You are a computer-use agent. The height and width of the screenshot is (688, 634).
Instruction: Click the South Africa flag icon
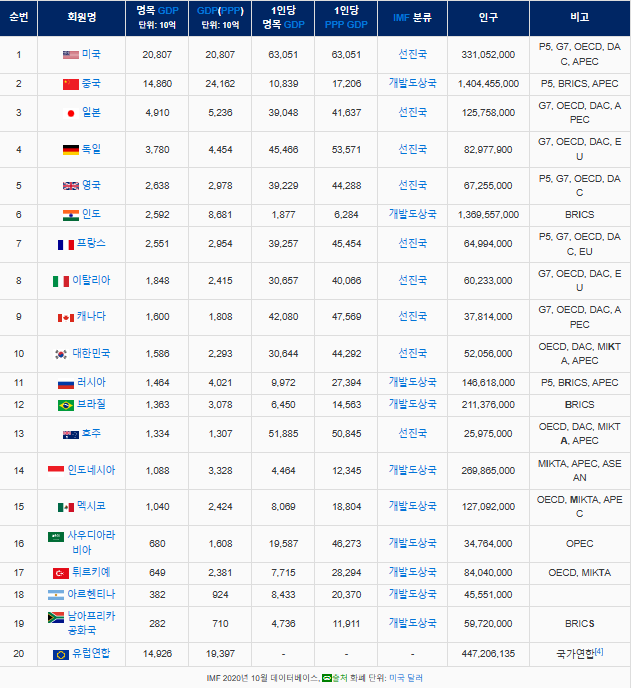click(56, 617)
